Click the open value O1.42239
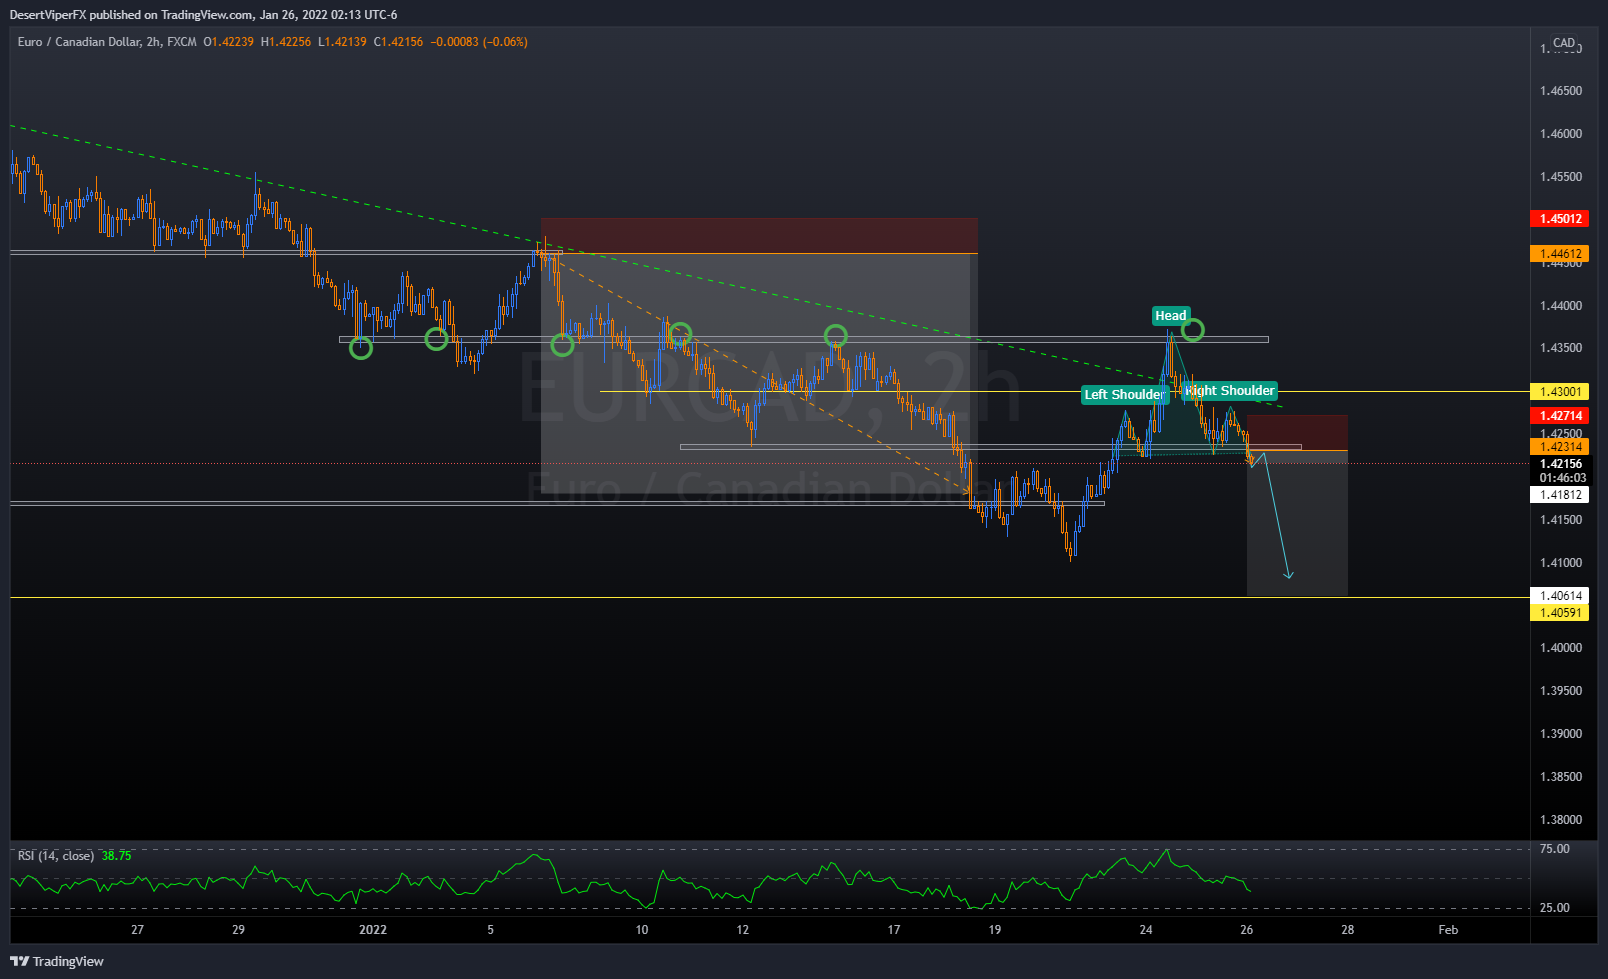The image size is (1608, 979). tap(228, 42)
